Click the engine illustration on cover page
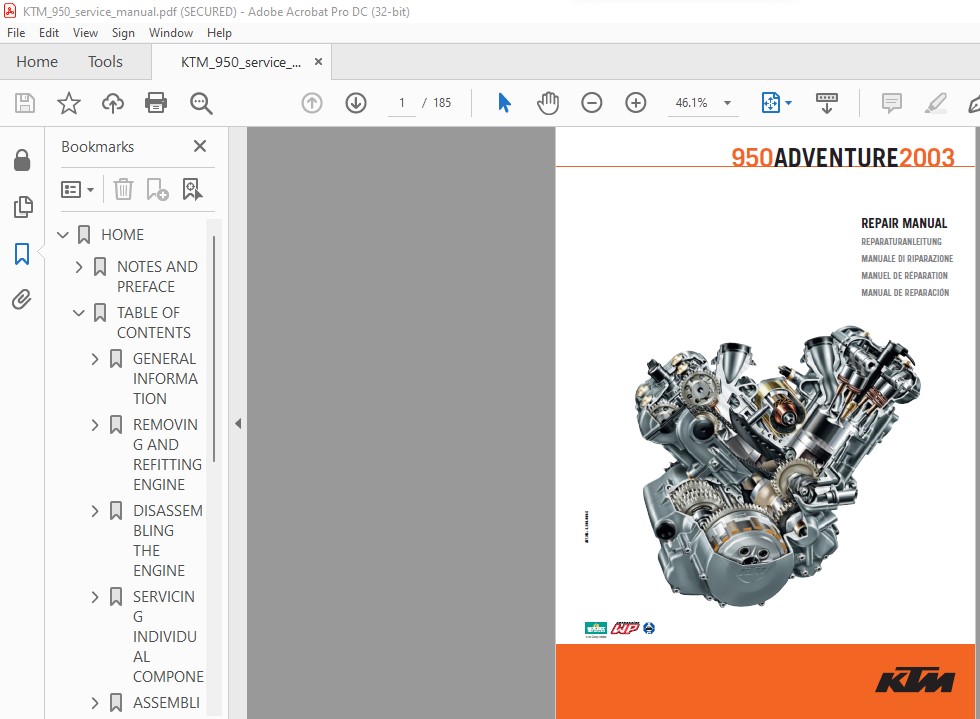 [777, 466]
